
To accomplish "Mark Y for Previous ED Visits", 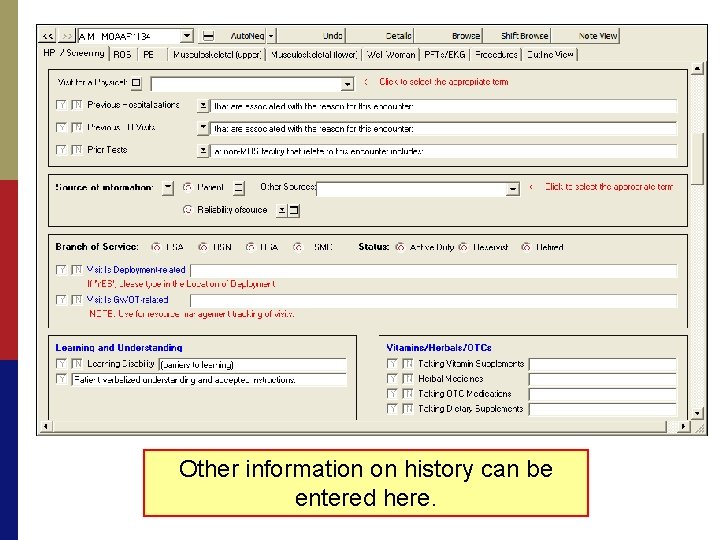I will tap(61, 127).
